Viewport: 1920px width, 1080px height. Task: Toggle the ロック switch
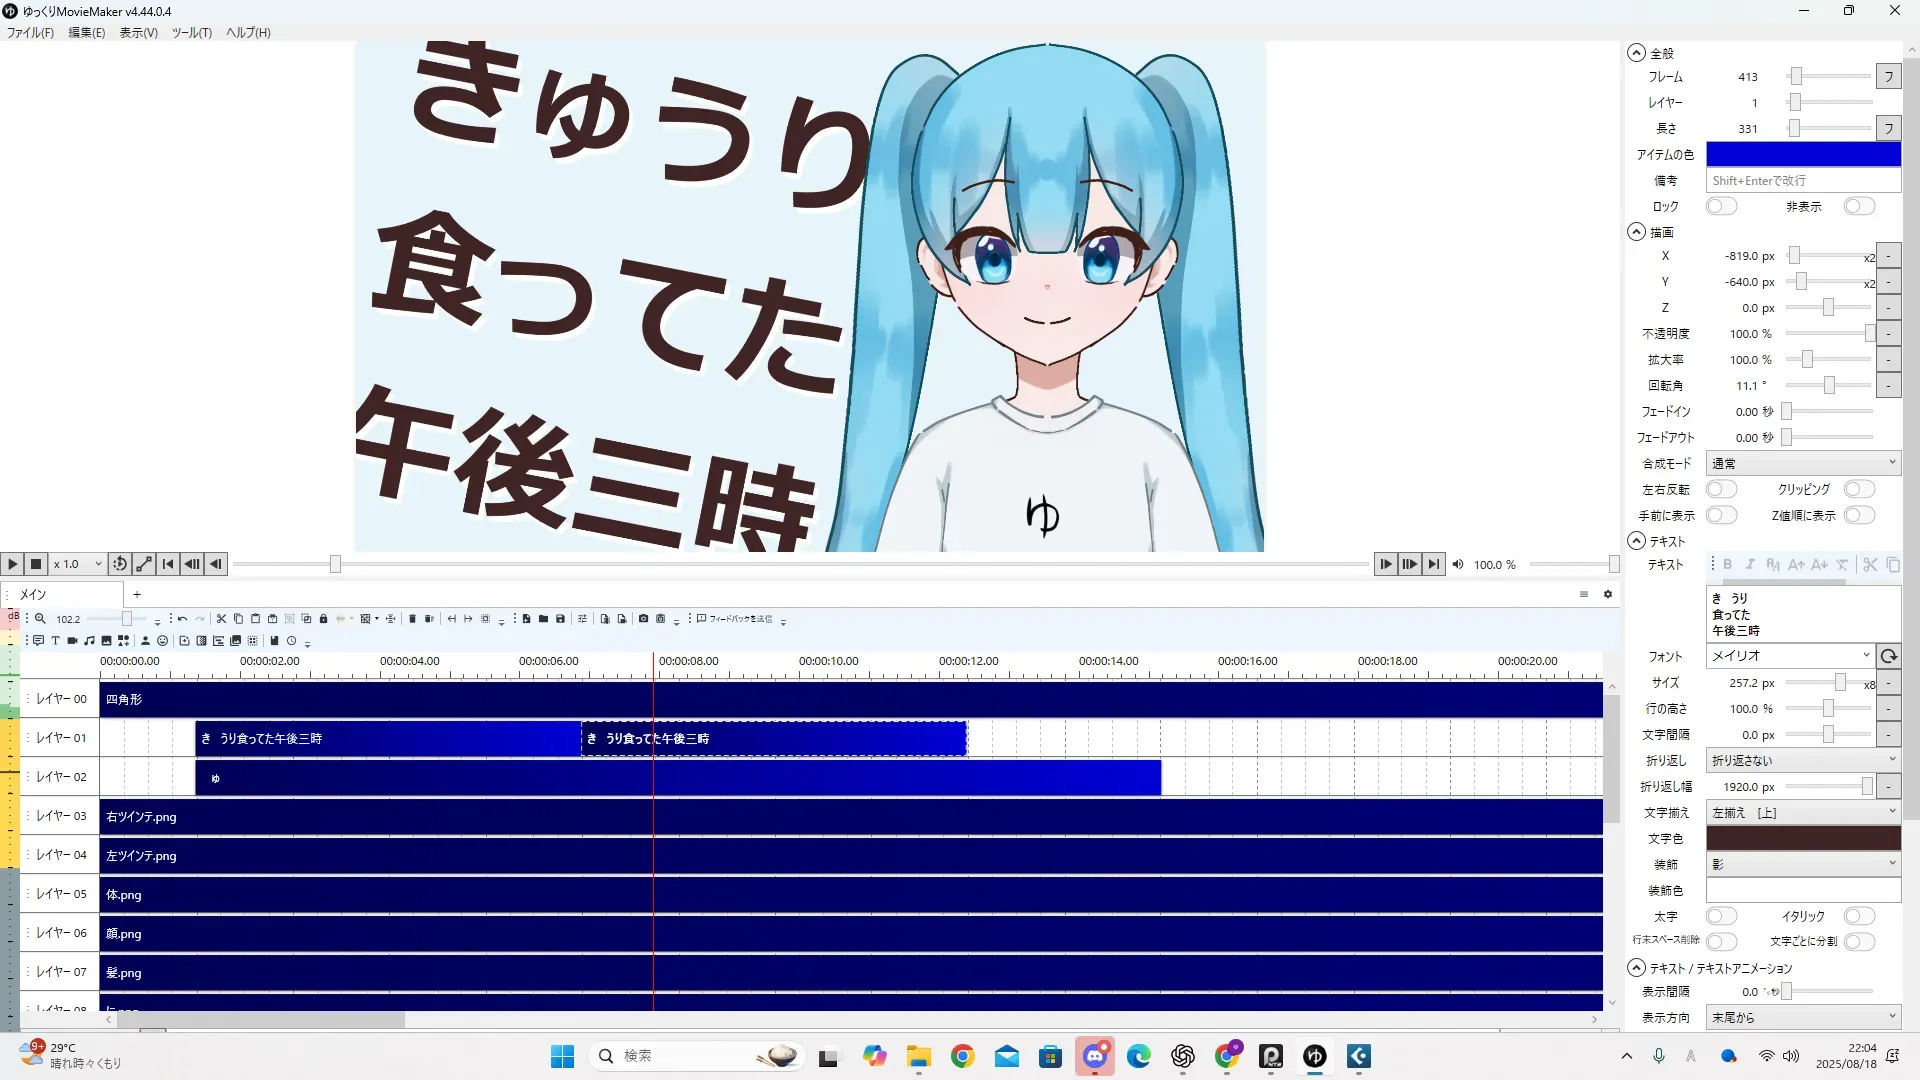point(1720,206)
